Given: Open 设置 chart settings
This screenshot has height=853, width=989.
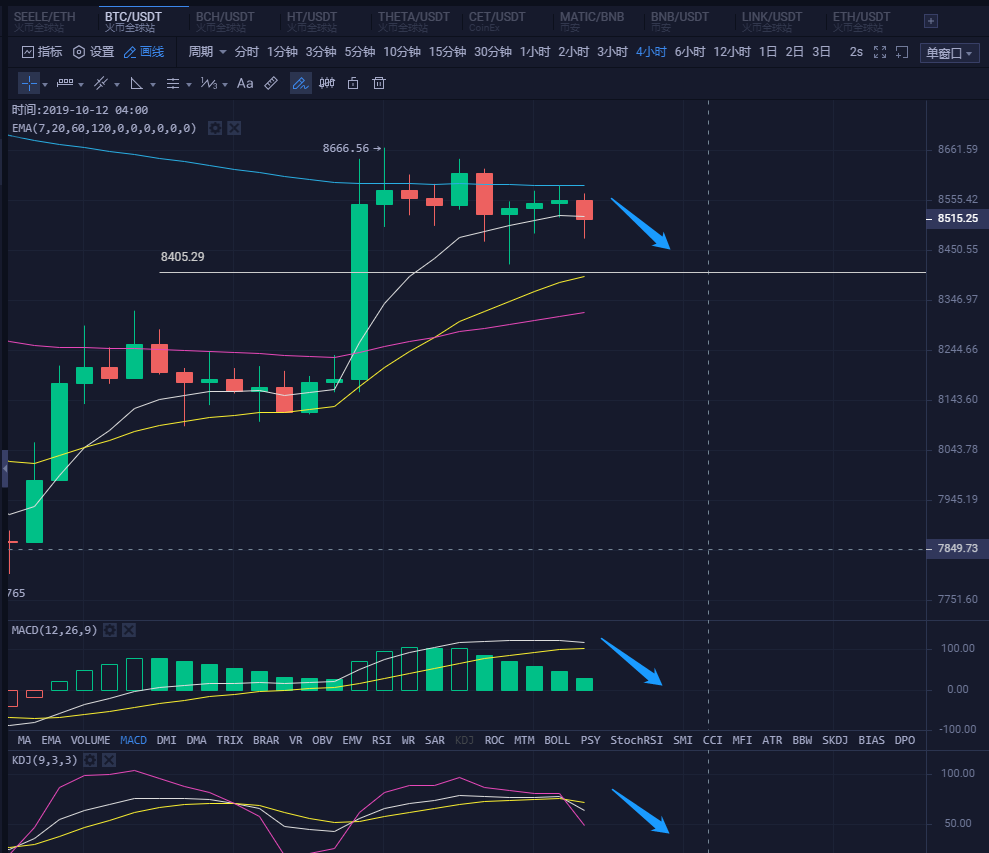Looking at the screenshot, I should [93, 52].
